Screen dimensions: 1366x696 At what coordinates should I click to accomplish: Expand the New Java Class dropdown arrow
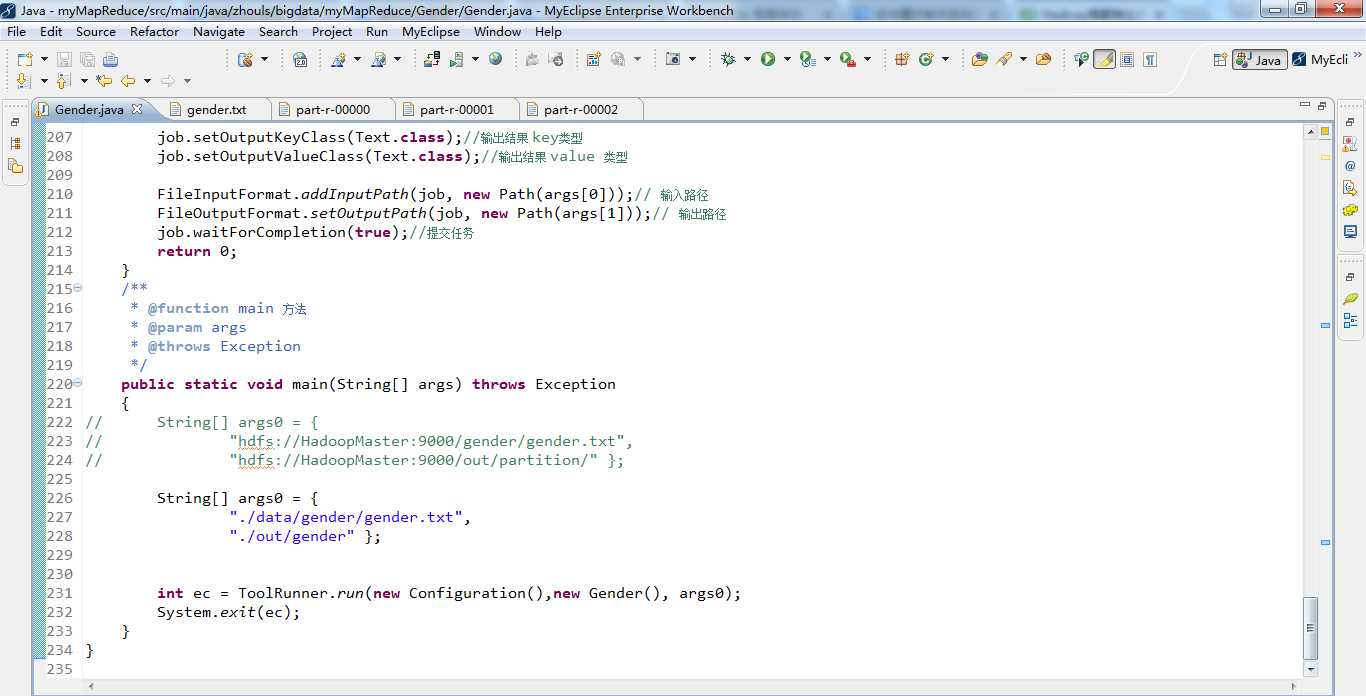(x=945, y=59)
